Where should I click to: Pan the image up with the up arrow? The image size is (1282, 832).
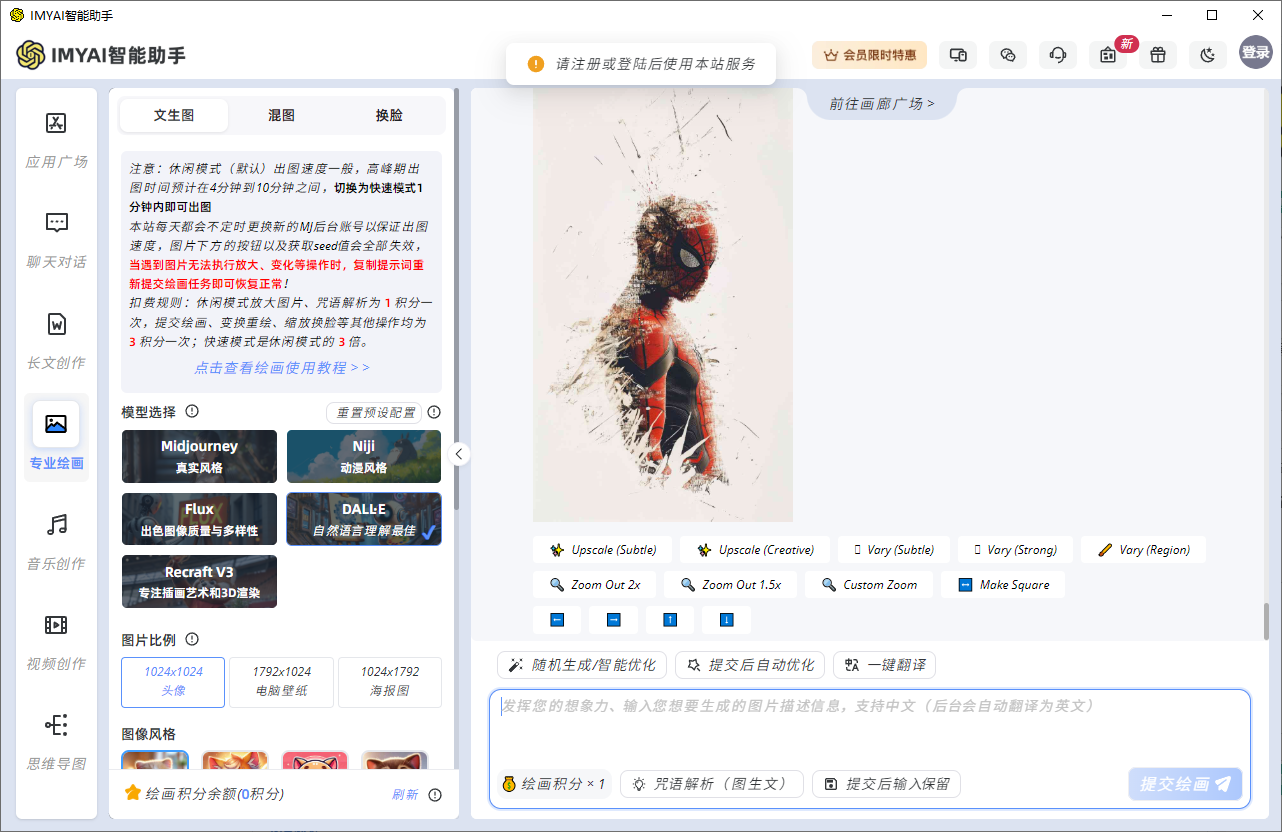(670, 620)
